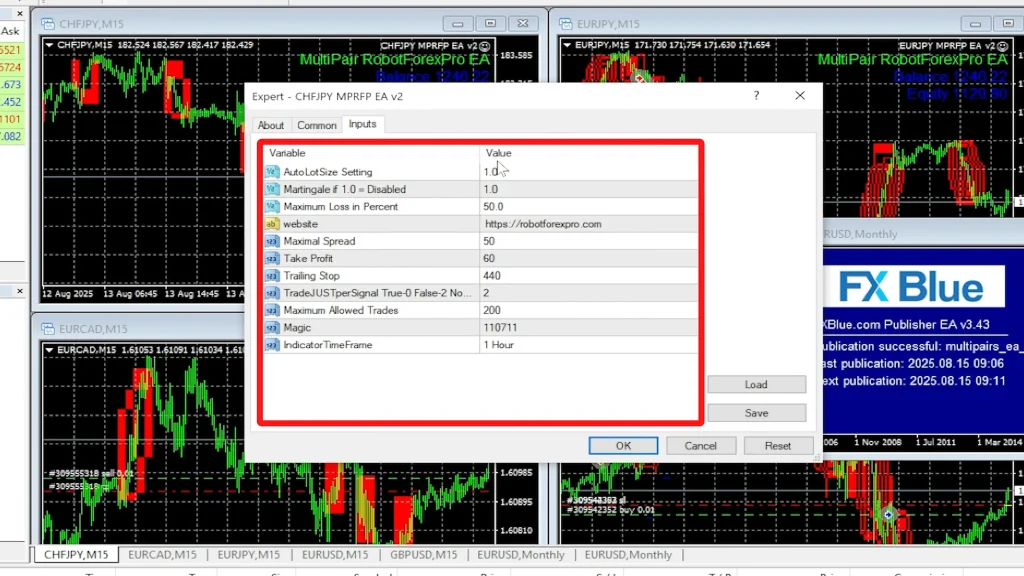The width and height of the screenshot is (1024, 576).
Task: Click the Maximal Spread integer icon
Action: [272, 241]
